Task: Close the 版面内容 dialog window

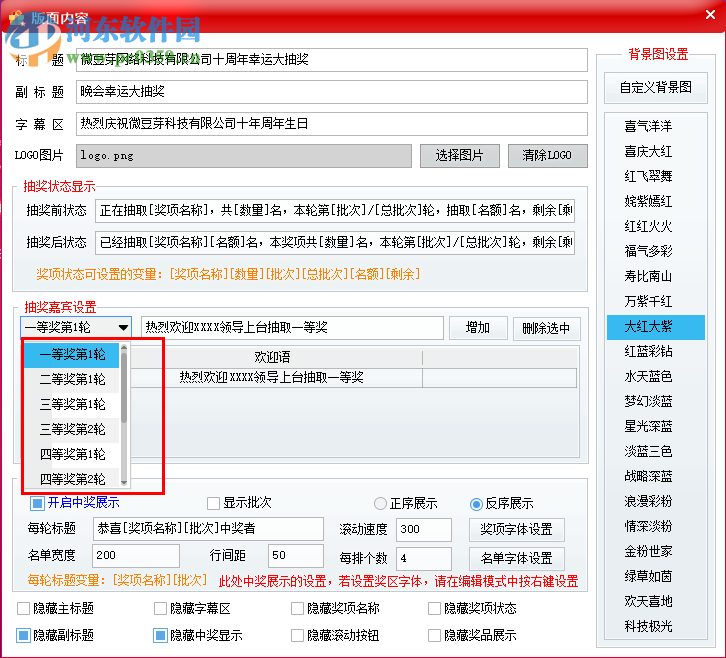Action: coord(710,15)
